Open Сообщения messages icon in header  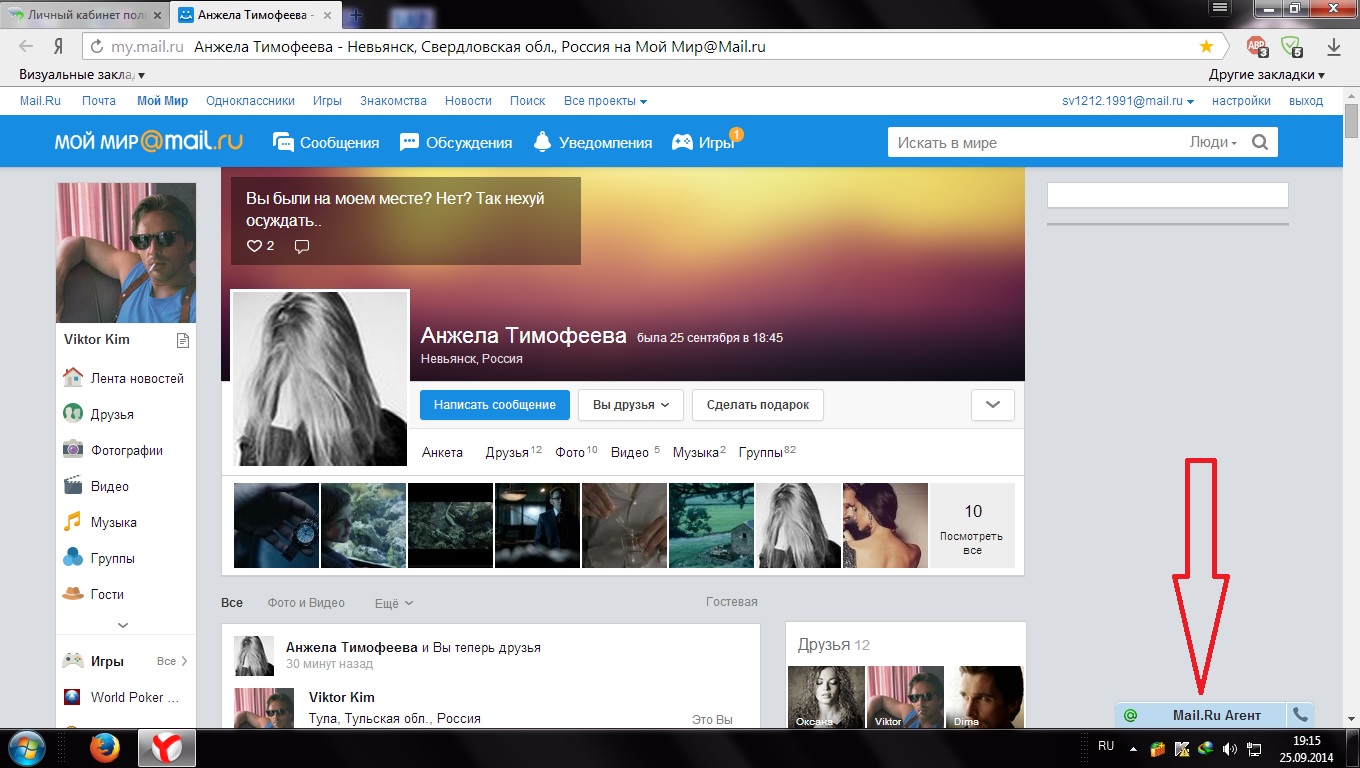283,142
